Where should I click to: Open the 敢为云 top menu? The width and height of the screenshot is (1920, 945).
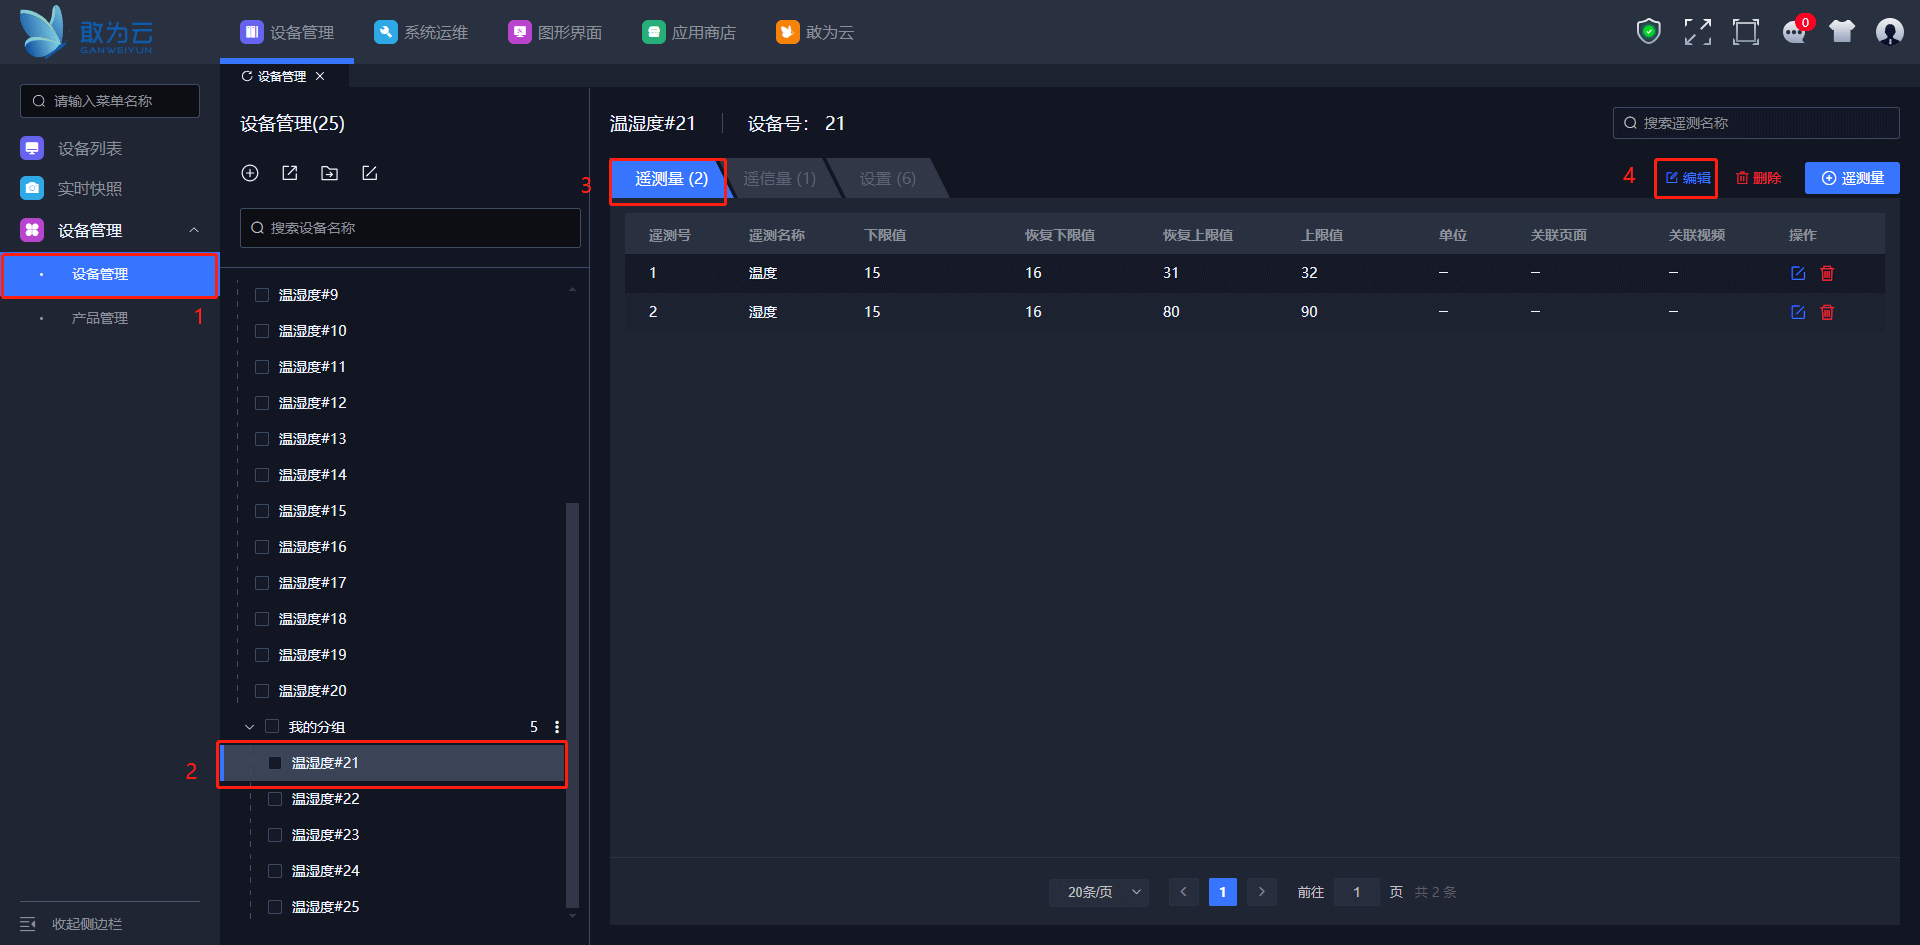coord(815,32)
